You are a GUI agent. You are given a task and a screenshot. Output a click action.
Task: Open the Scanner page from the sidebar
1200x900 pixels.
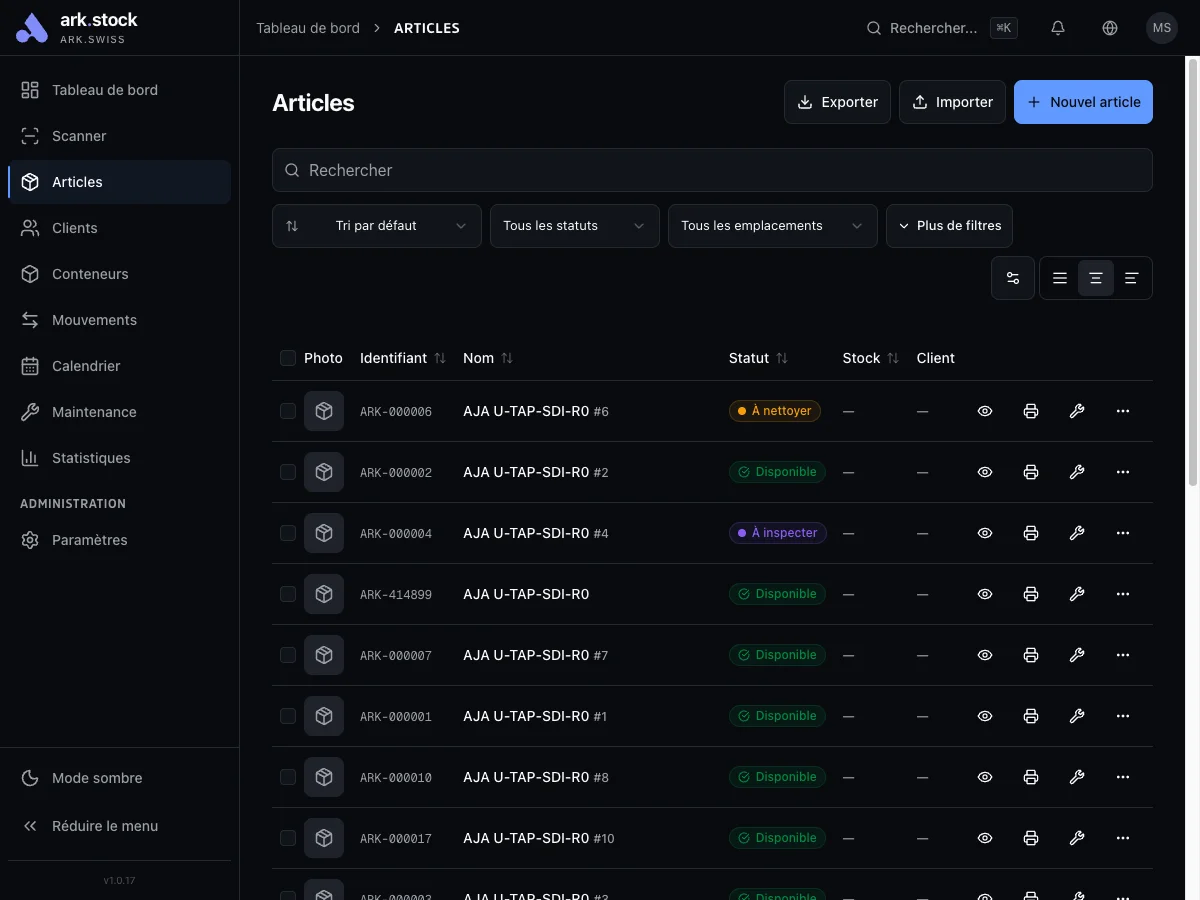click(80, 135)
